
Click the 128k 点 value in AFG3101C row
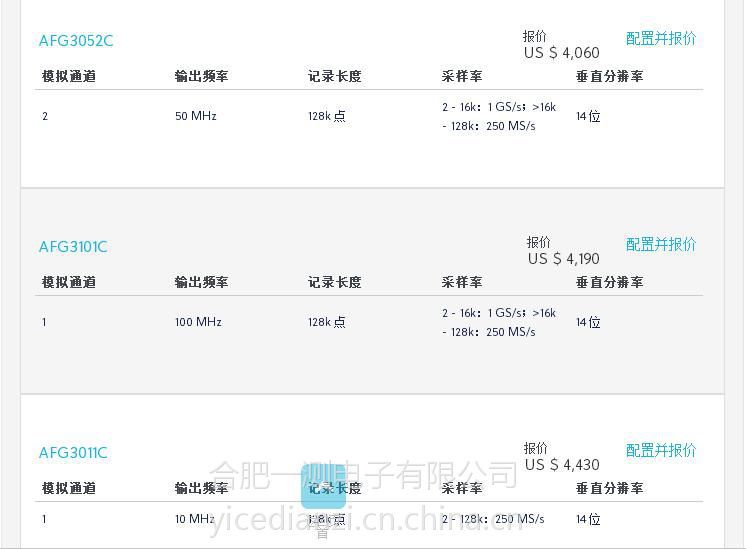tap(327, 322)
